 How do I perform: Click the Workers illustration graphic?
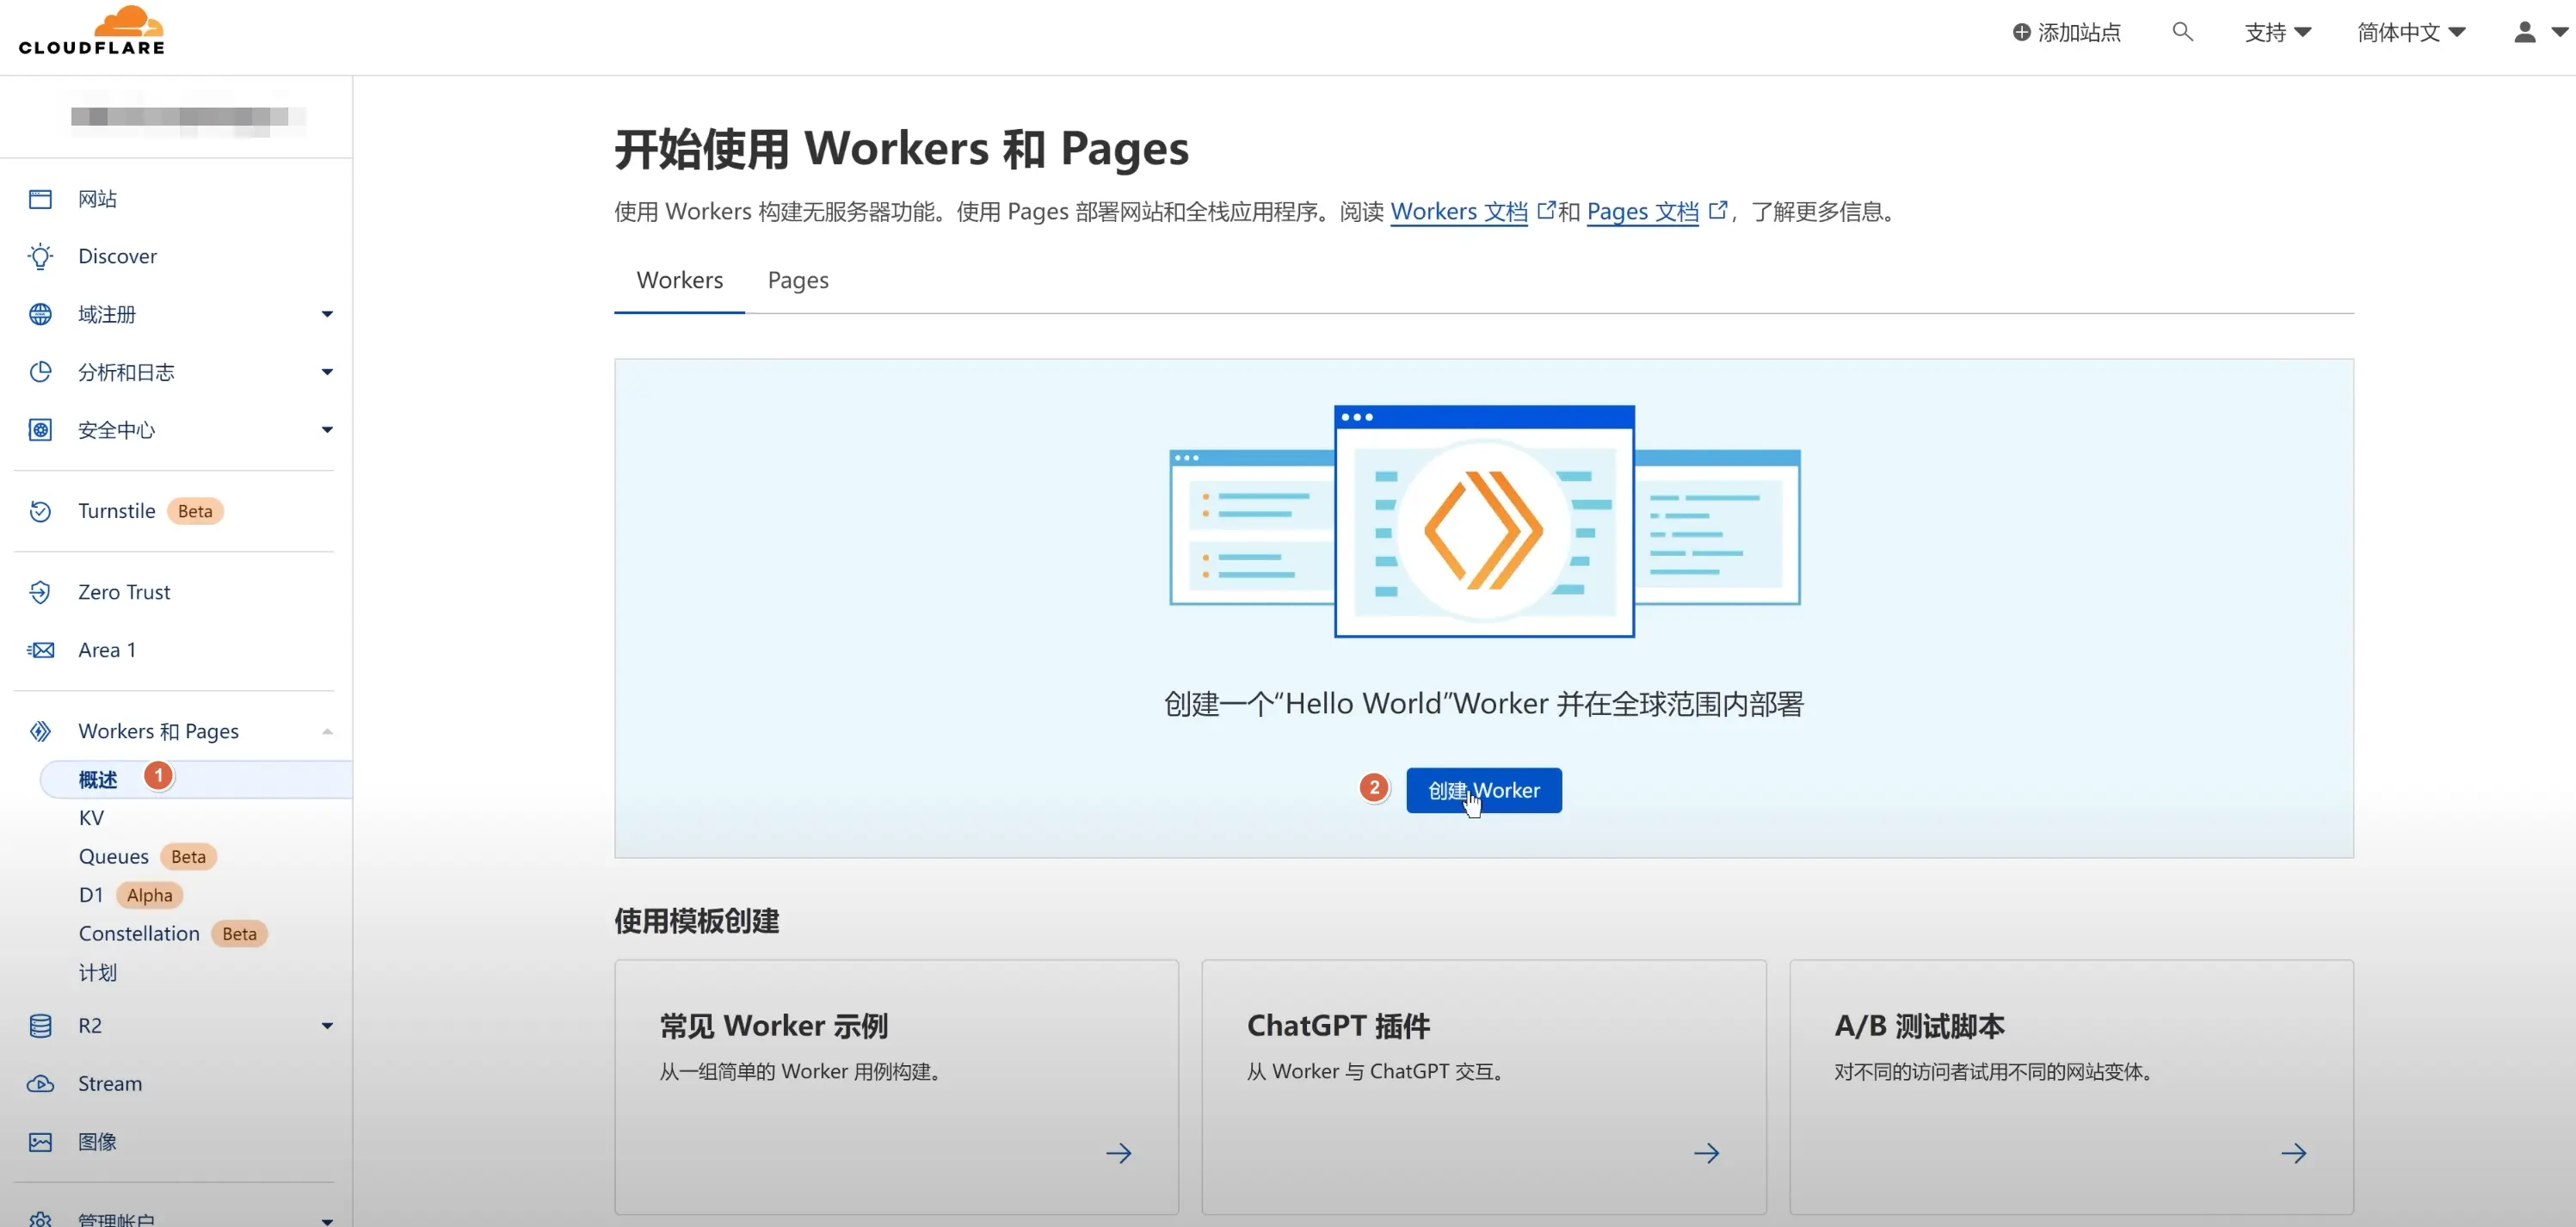tap(1484, 521)
